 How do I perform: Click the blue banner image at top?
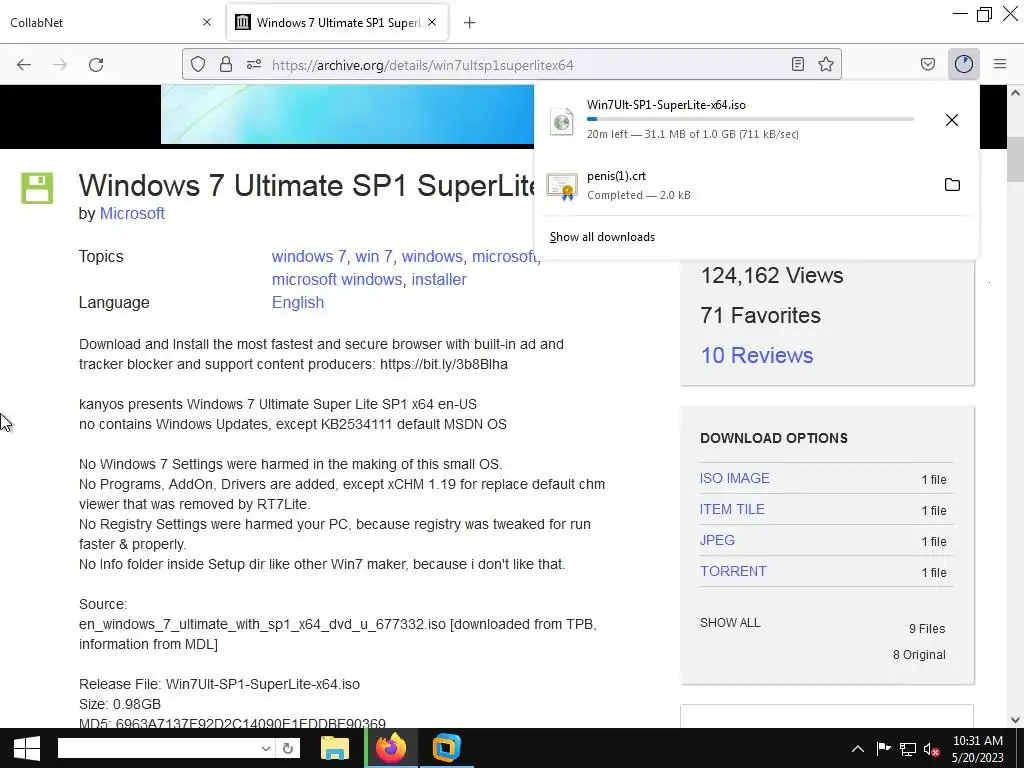pos(347,114)
